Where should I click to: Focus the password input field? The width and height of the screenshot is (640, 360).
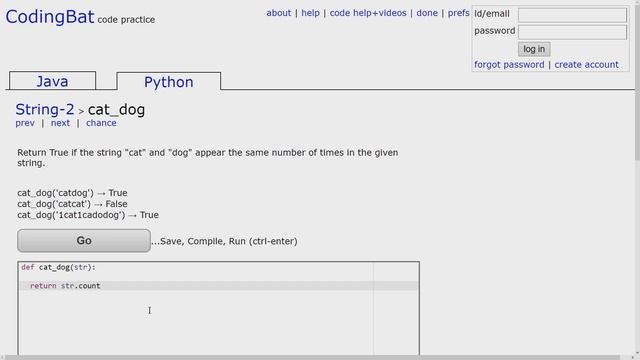point(572,32)
